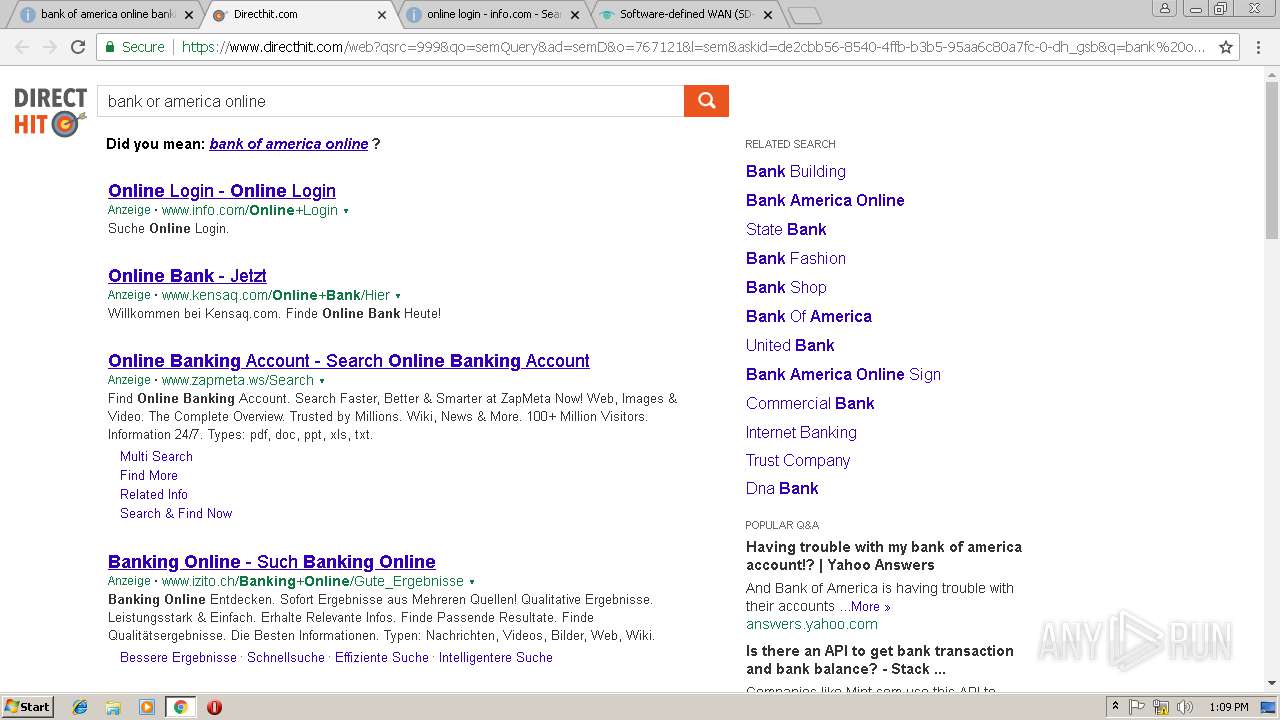Bookmark this page with the star icon
The width and height of the screenshot is (1280, 720).
(1226, 47)
